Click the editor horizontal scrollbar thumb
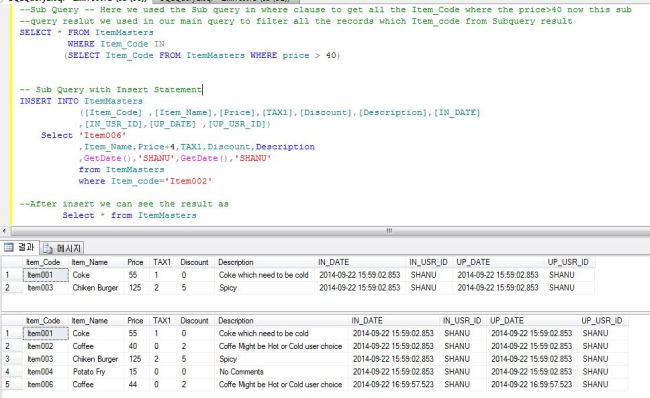The image size is (650, 398). tap(389, 231)
